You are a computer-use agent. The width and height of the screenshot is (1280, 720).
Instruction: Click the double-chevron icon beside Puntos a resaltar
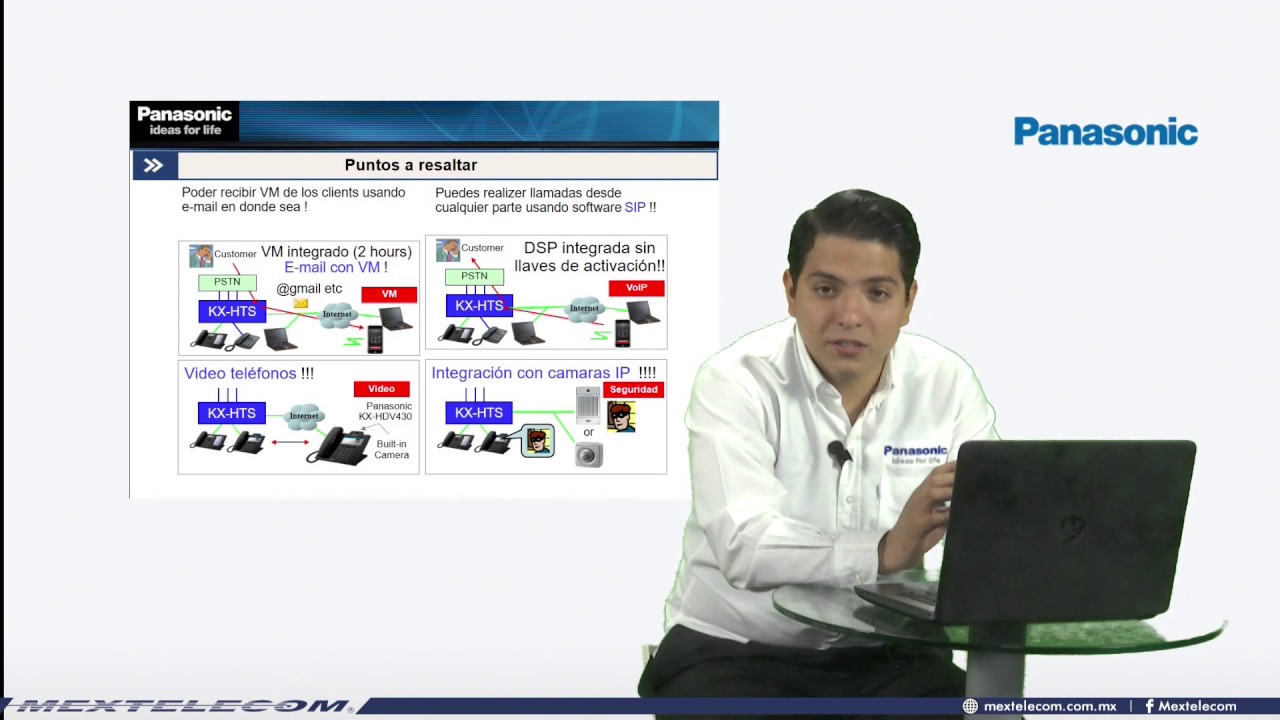[x=154, y=165]
